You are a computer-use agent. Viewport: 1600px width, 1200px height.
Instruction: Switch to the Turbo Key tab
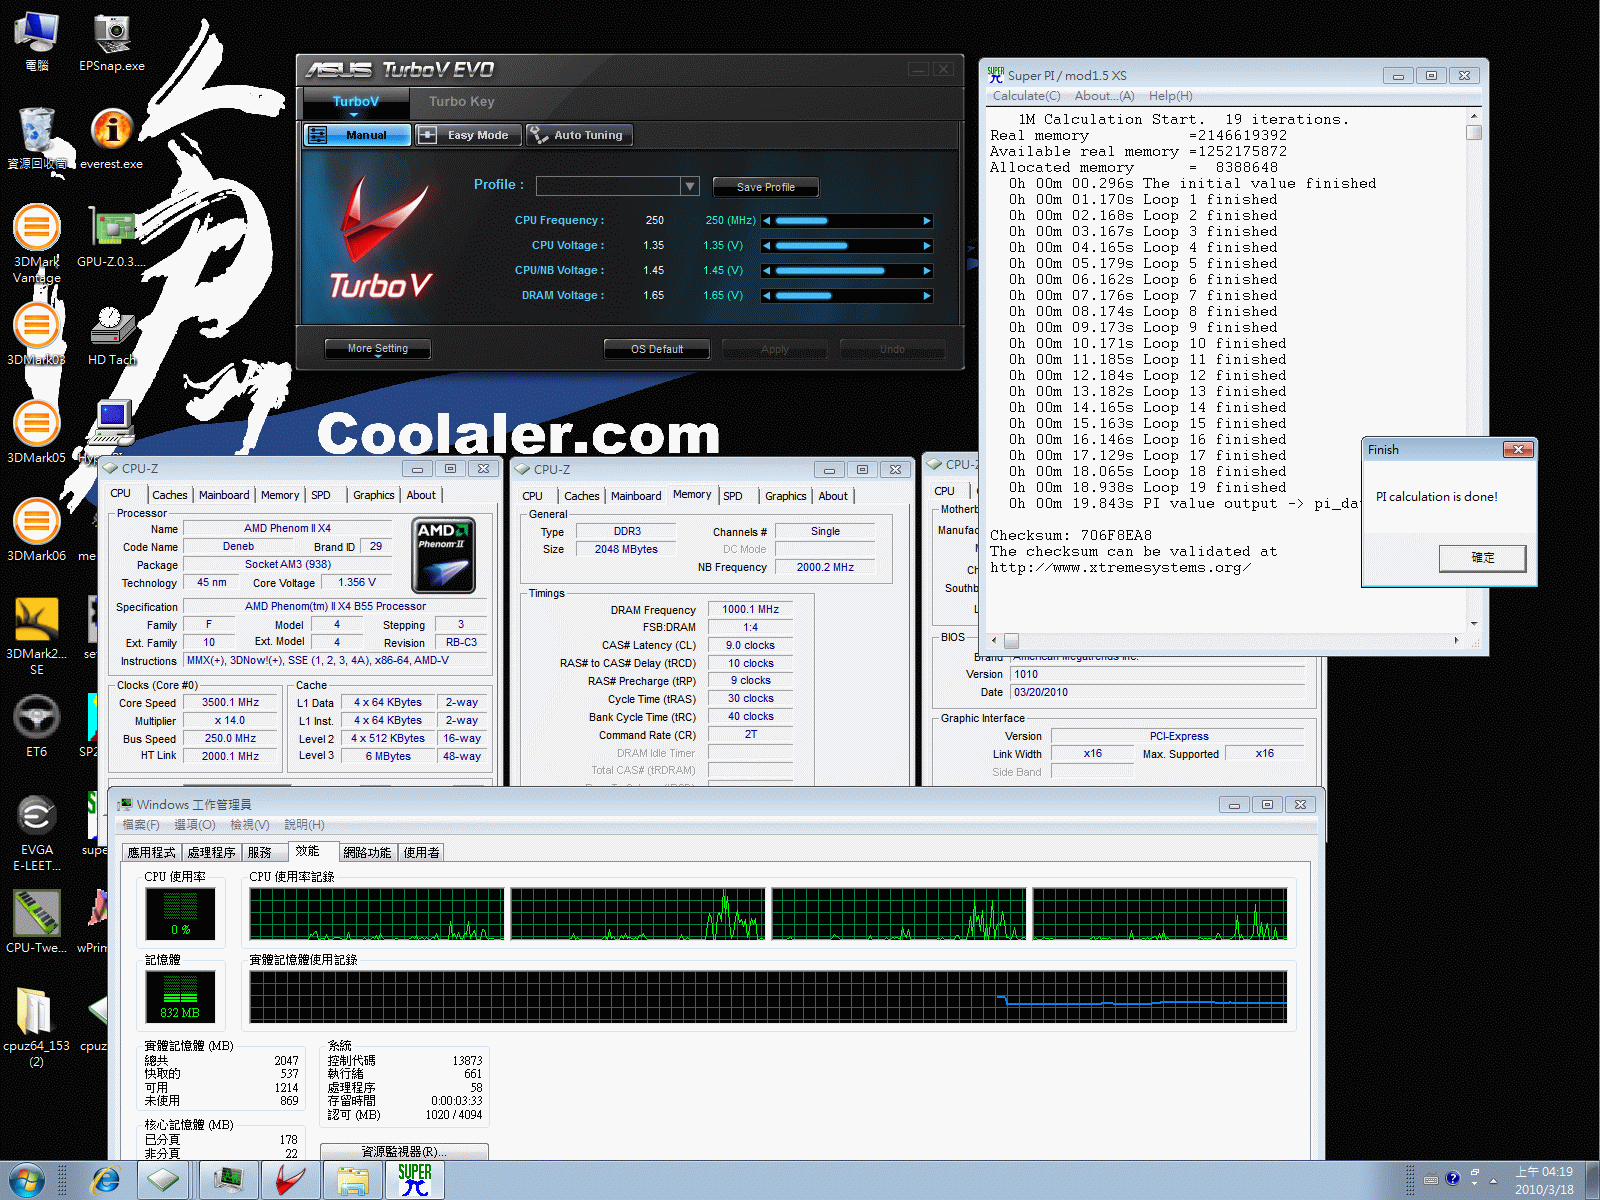(x=462, y=101)
